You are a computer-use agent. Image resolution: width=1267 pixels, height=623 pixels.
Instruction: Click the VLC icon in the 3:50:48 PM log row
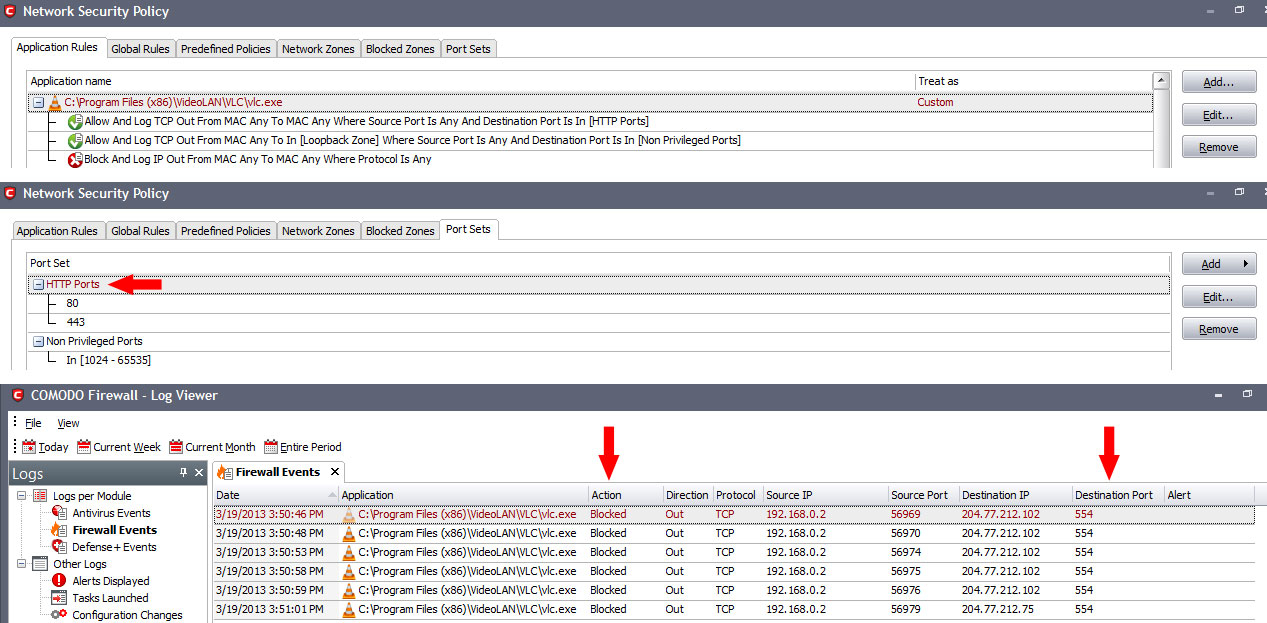(x=349, y=533)
